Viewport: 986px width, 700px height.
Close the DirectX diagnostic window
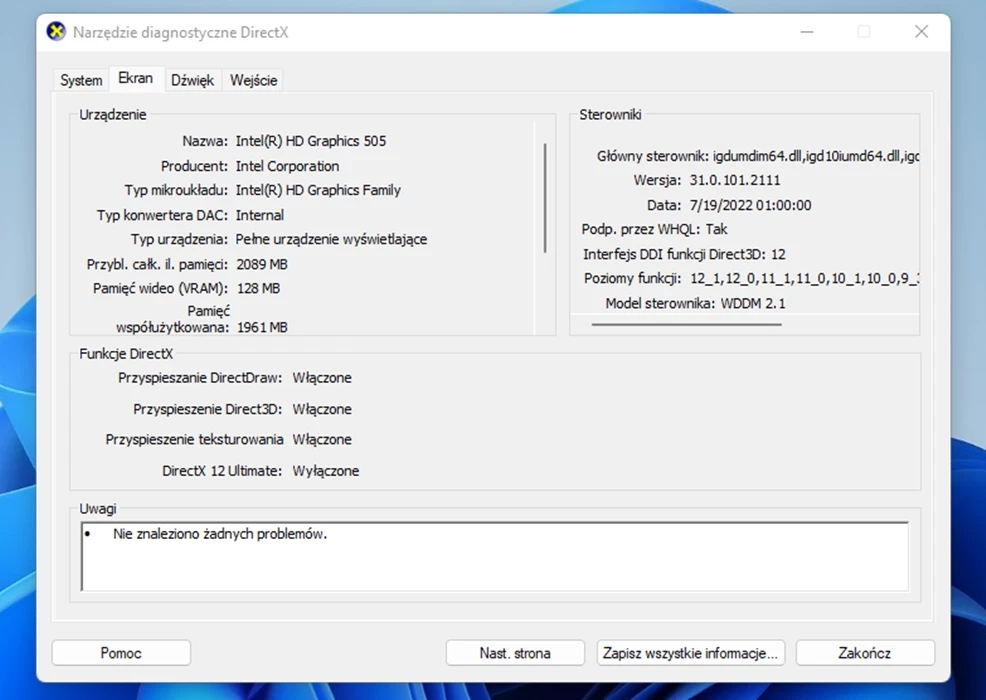point(921,31)
